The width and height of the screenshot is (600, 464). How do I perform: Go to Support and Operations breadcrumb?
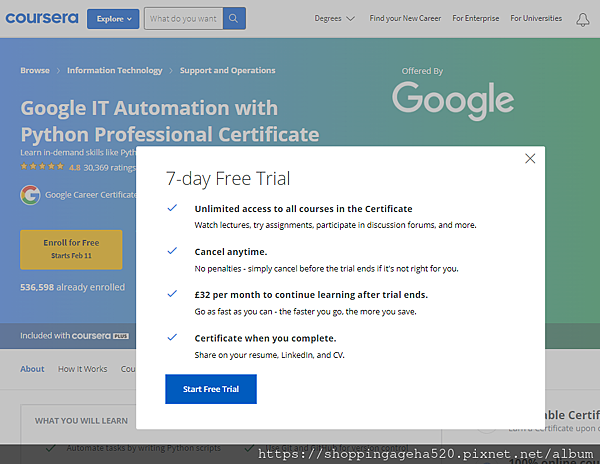click(x=228, y=70)
